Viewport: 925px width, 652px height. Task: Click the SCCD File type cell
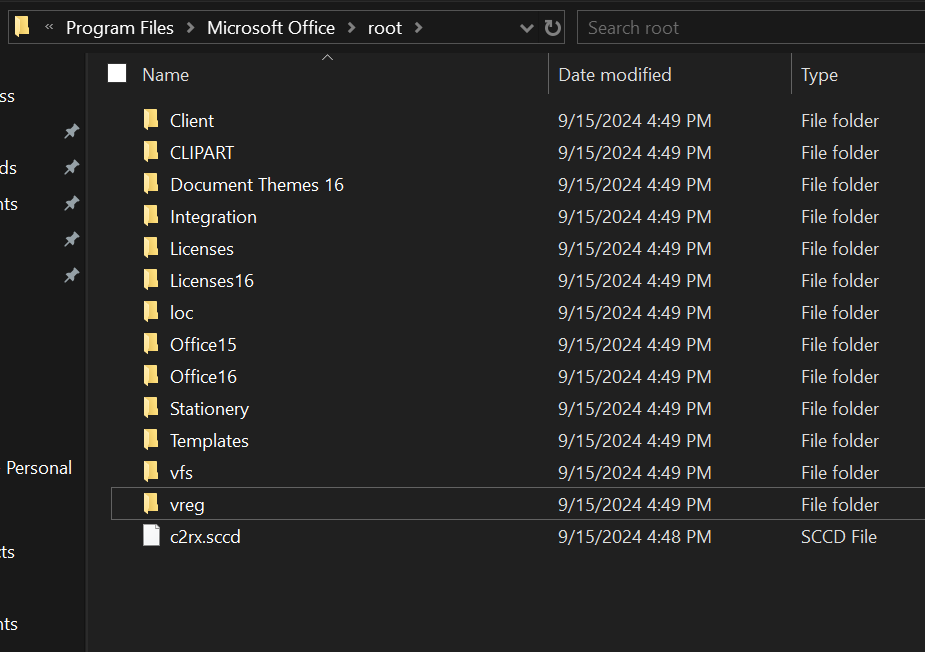coord(838,537)
